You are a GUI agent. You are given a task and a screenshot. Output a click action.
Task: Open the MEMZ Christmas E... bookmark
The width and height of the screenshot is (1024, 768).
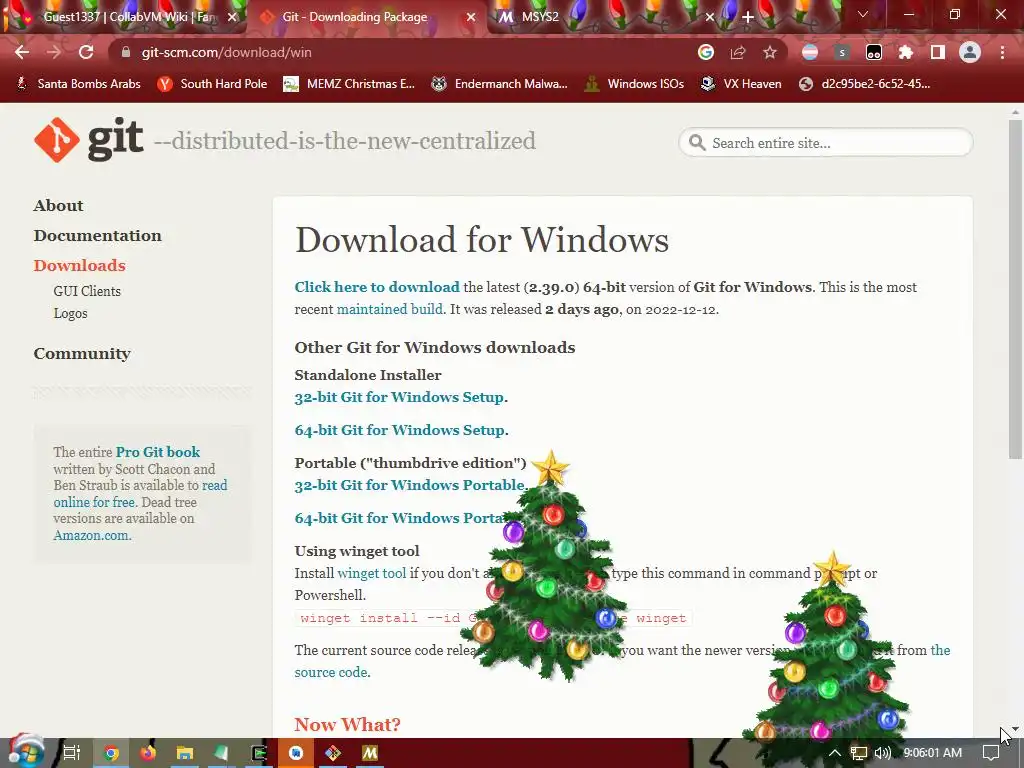(x=349, y=84)
